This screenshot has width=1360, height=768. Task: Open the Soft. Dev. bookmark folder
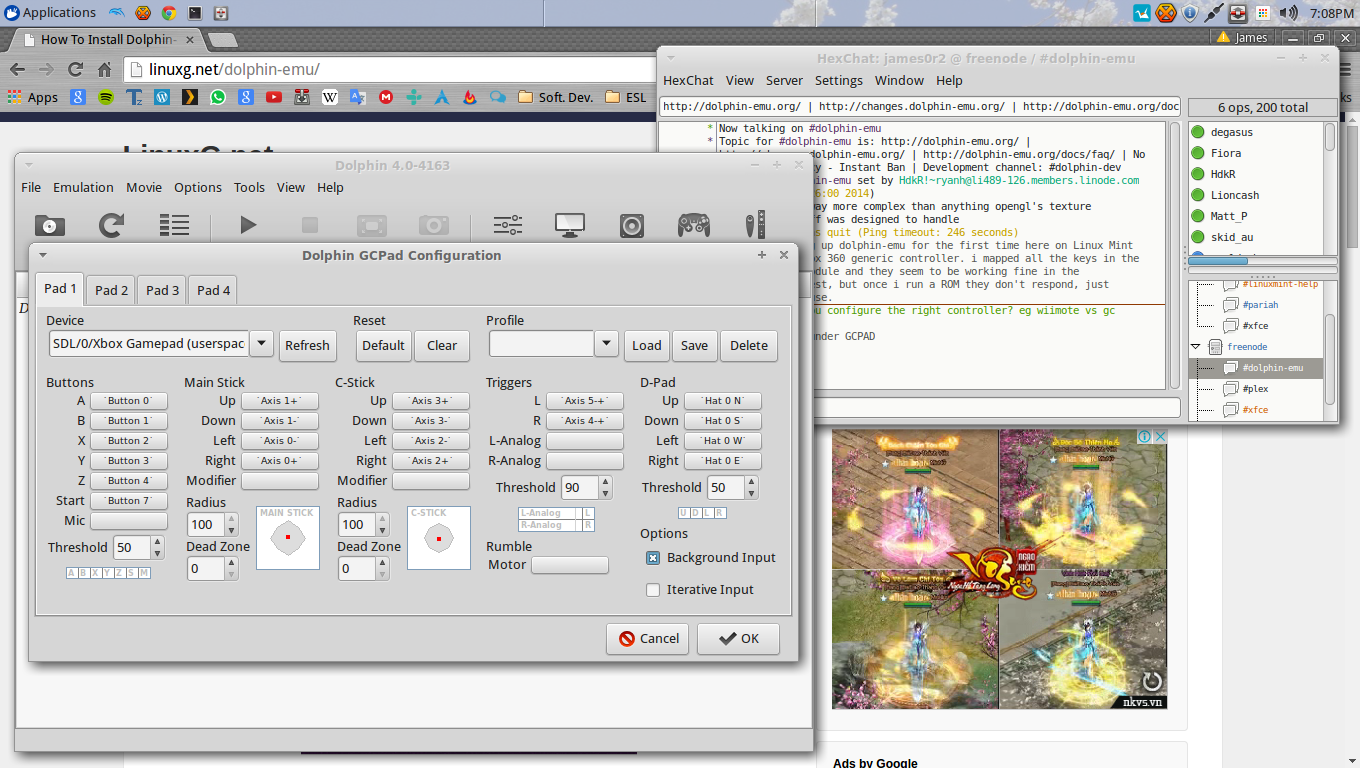point(556,97)
